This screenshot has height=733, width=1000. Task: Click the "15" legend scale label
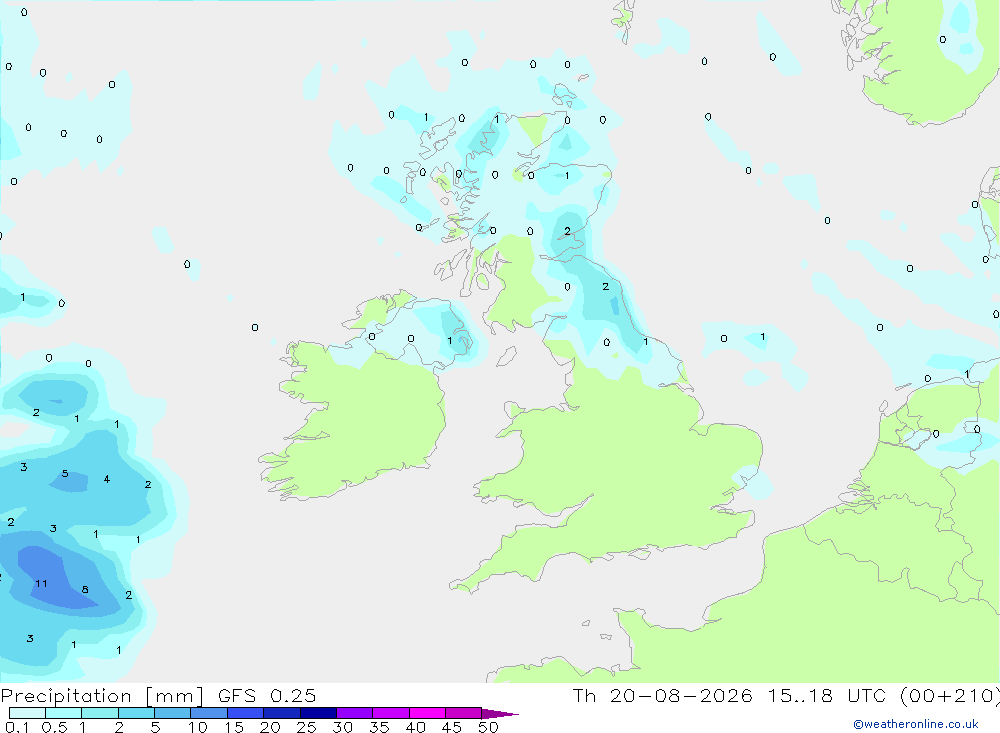point(234,727)
